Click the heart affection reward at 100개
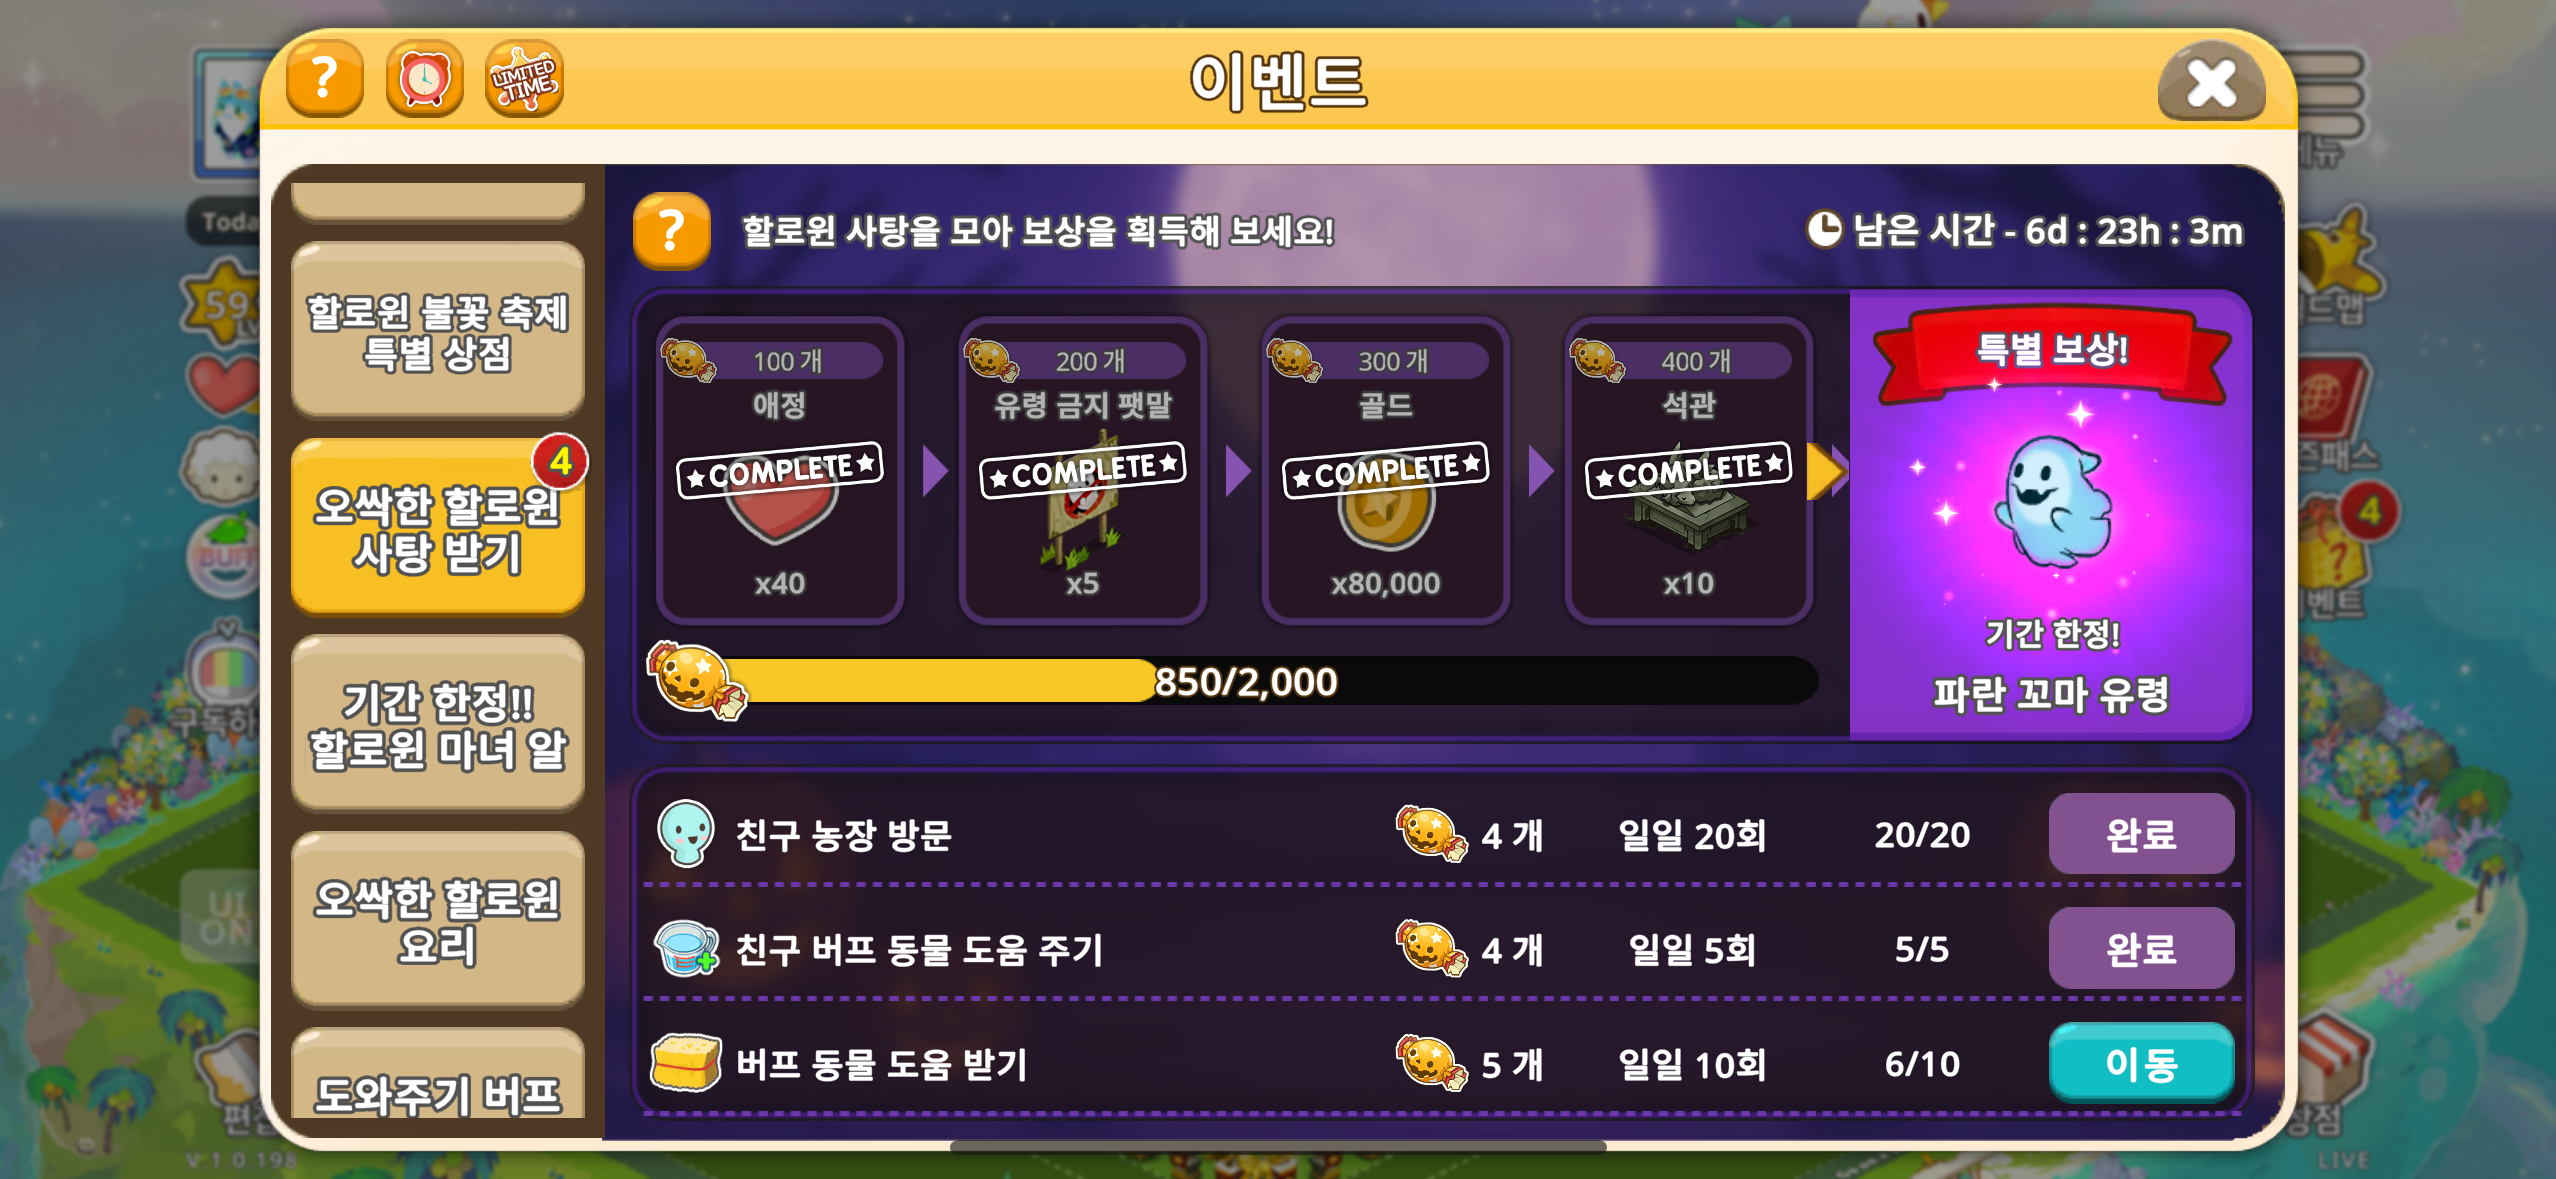 tap(780, 470)
